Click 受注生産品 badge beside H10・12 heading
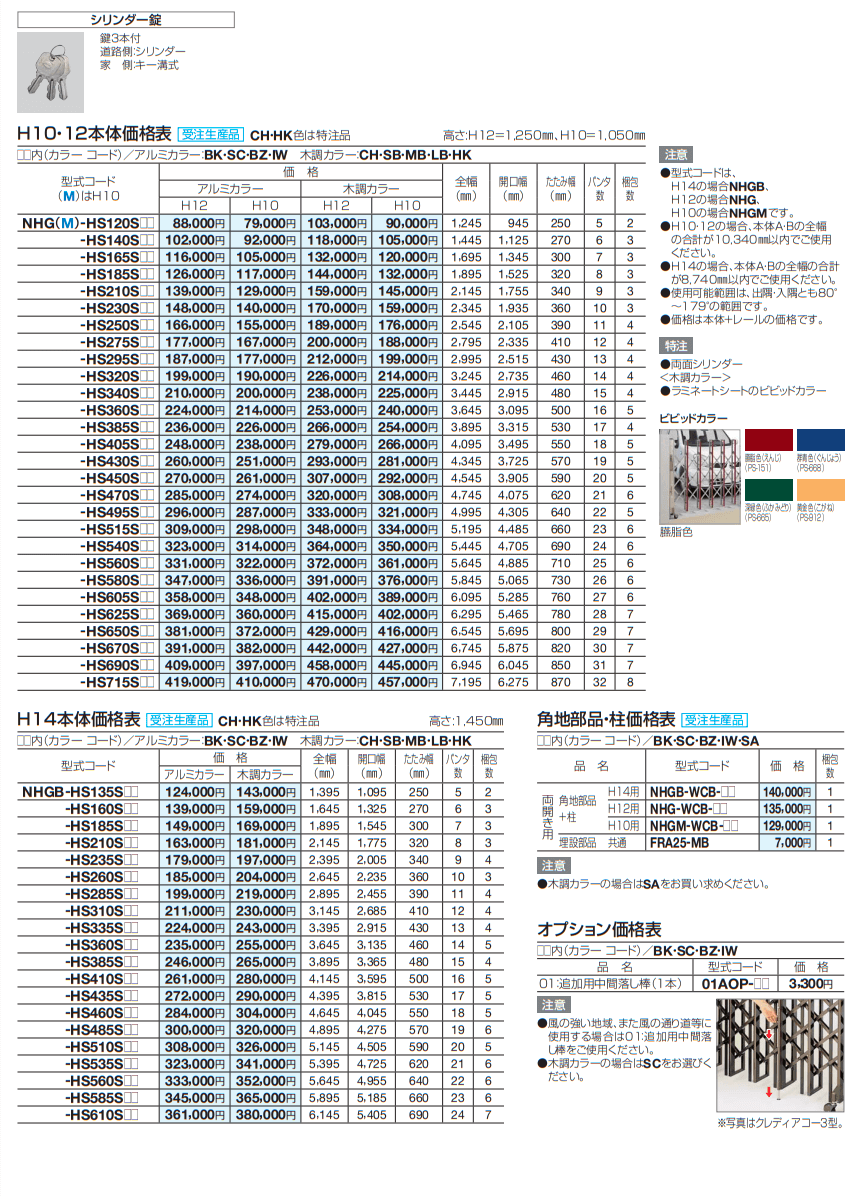Image resolution: width=857 pixels, height=1196 pixels. [x=210, y=135]
